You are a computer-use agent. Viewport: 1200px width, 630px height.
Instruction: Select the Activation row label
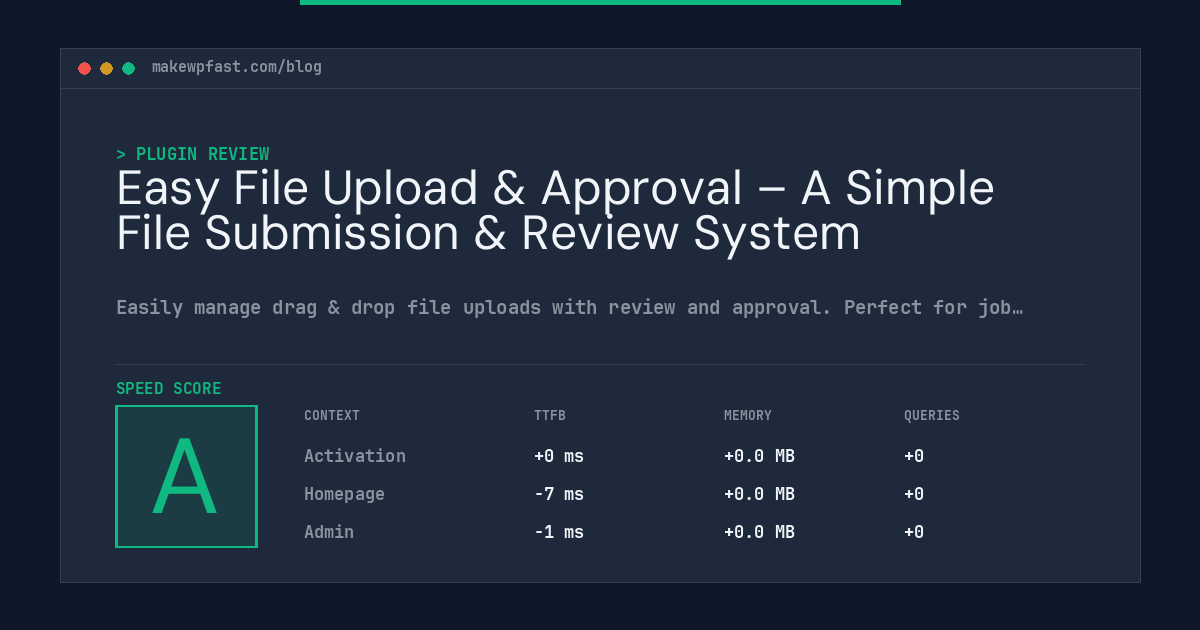point(355,456)
